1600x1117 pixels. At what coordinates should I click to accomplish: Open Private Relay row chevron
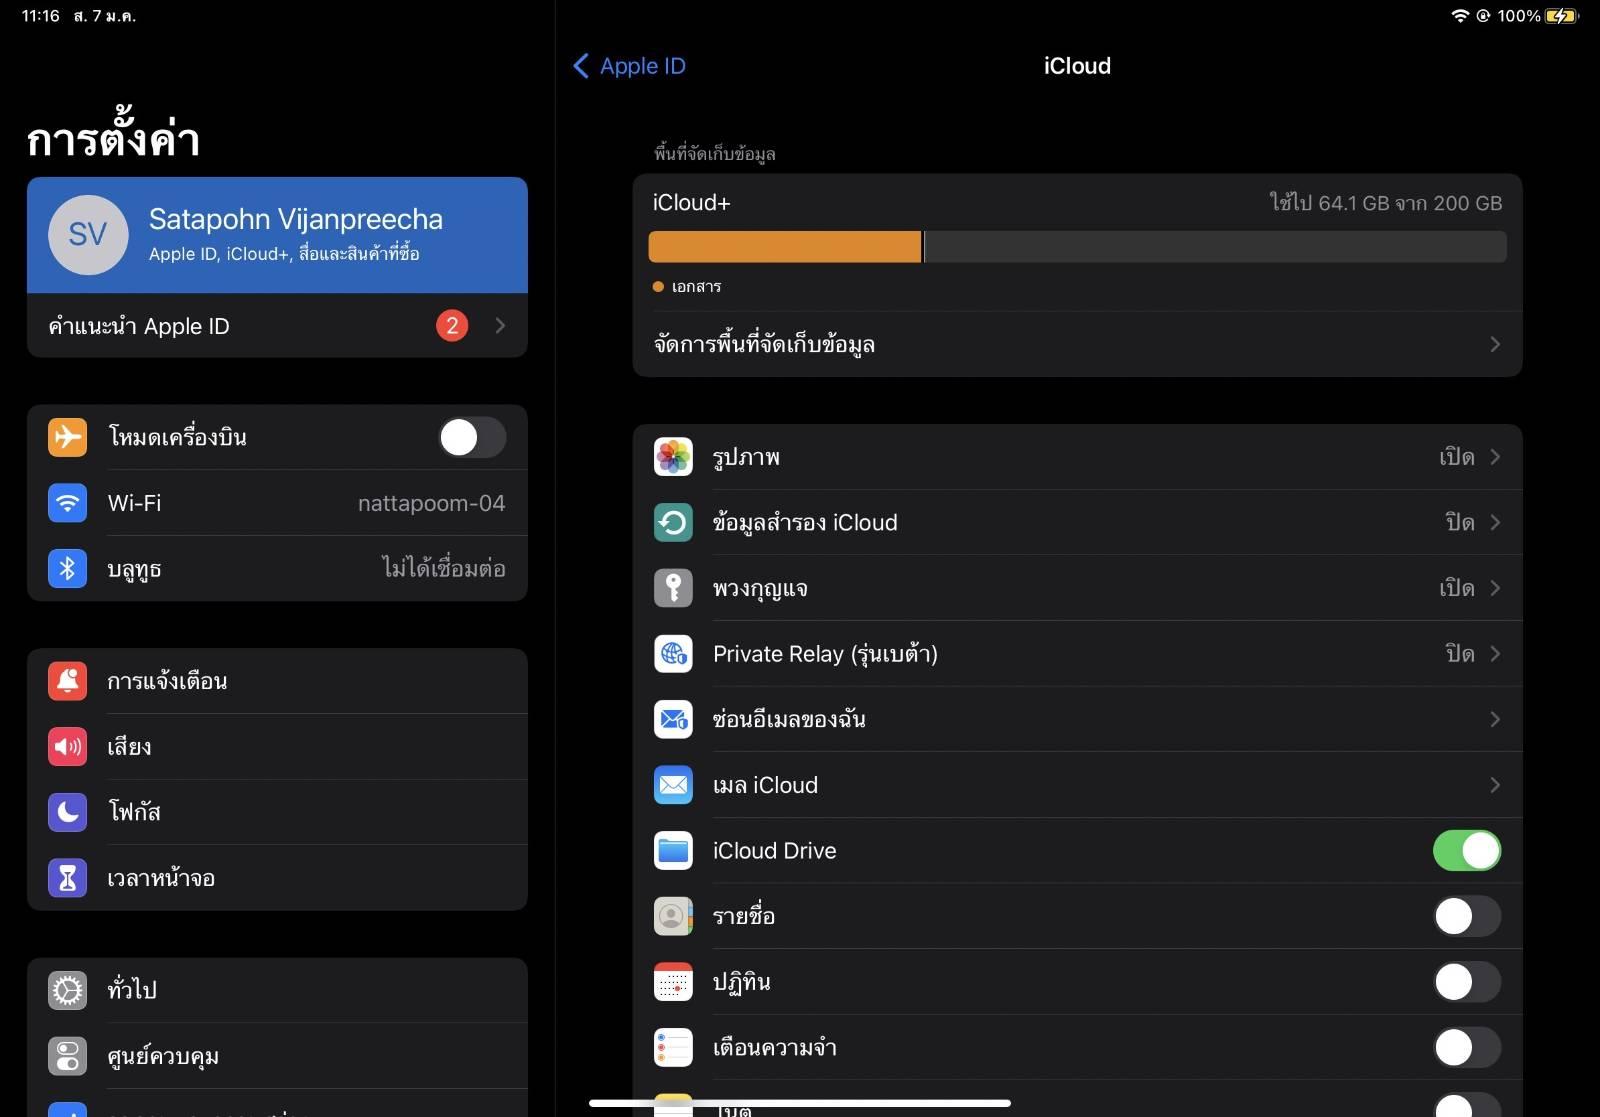1495,654
